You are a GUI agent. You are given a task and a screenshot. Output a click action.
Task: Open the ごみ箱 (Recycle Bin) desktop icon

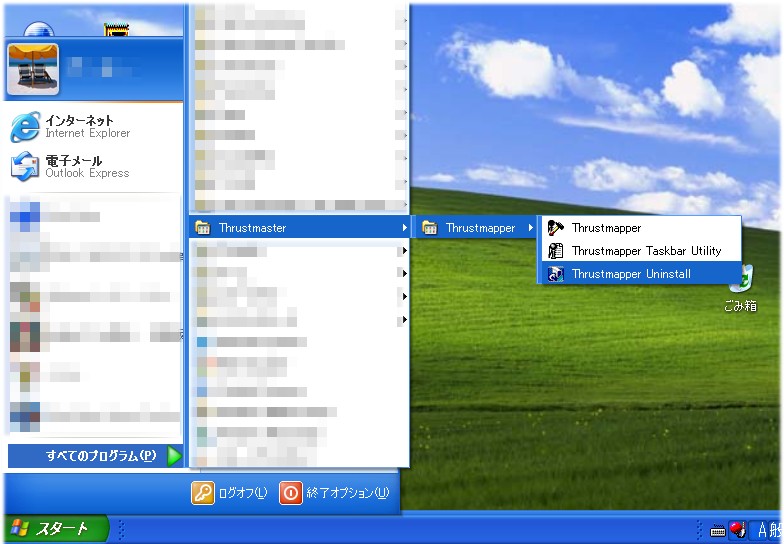740,289
